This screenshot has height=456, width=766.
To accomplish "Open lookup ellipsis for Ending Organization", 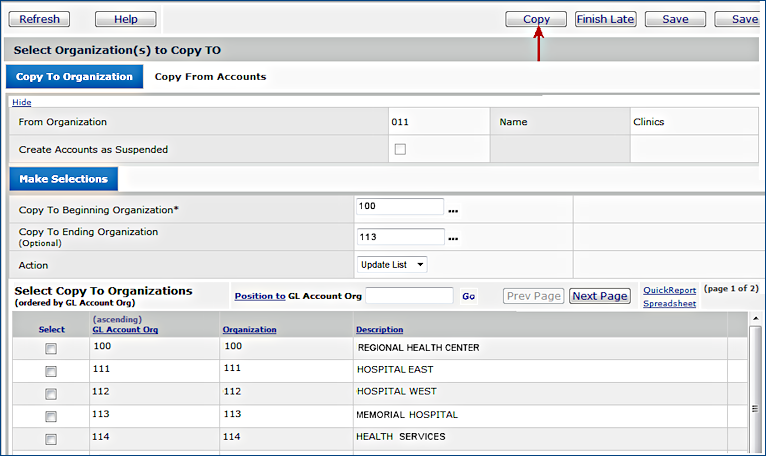I will [x=453, y=238].
